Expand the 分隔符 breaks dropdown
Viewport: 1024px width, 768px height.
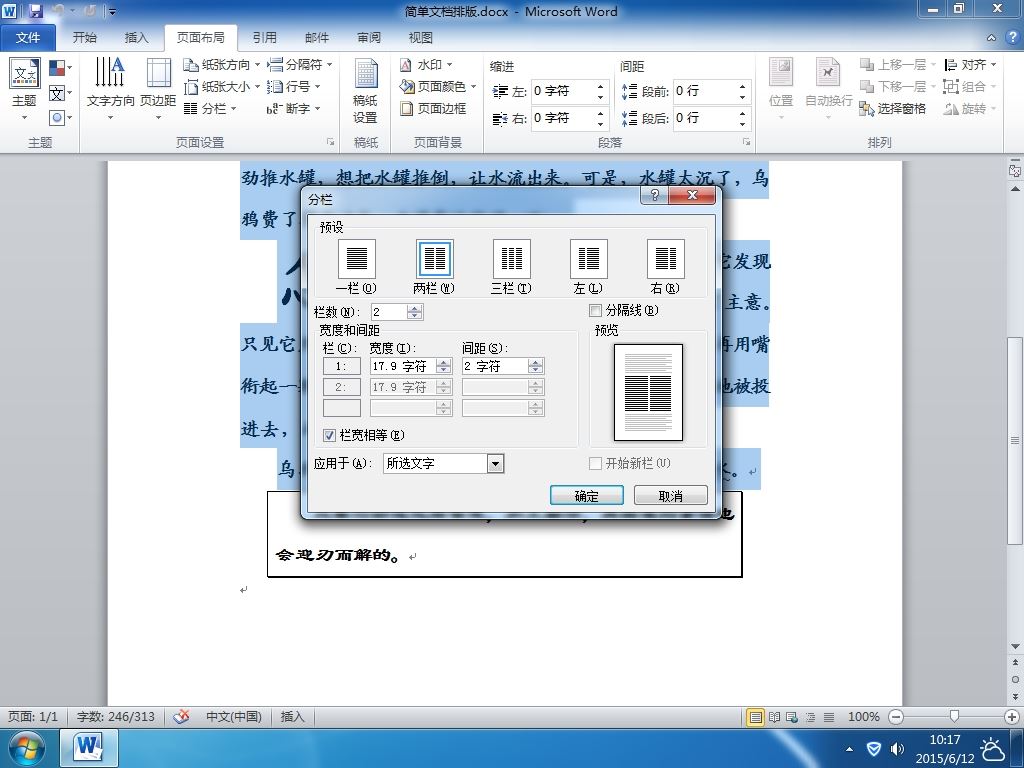[330, 65]
